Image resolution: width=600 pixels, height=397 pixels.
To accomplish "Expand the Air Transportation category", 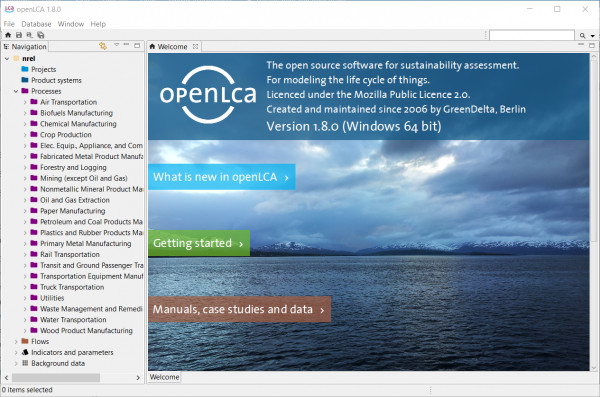I will [25, 102].
